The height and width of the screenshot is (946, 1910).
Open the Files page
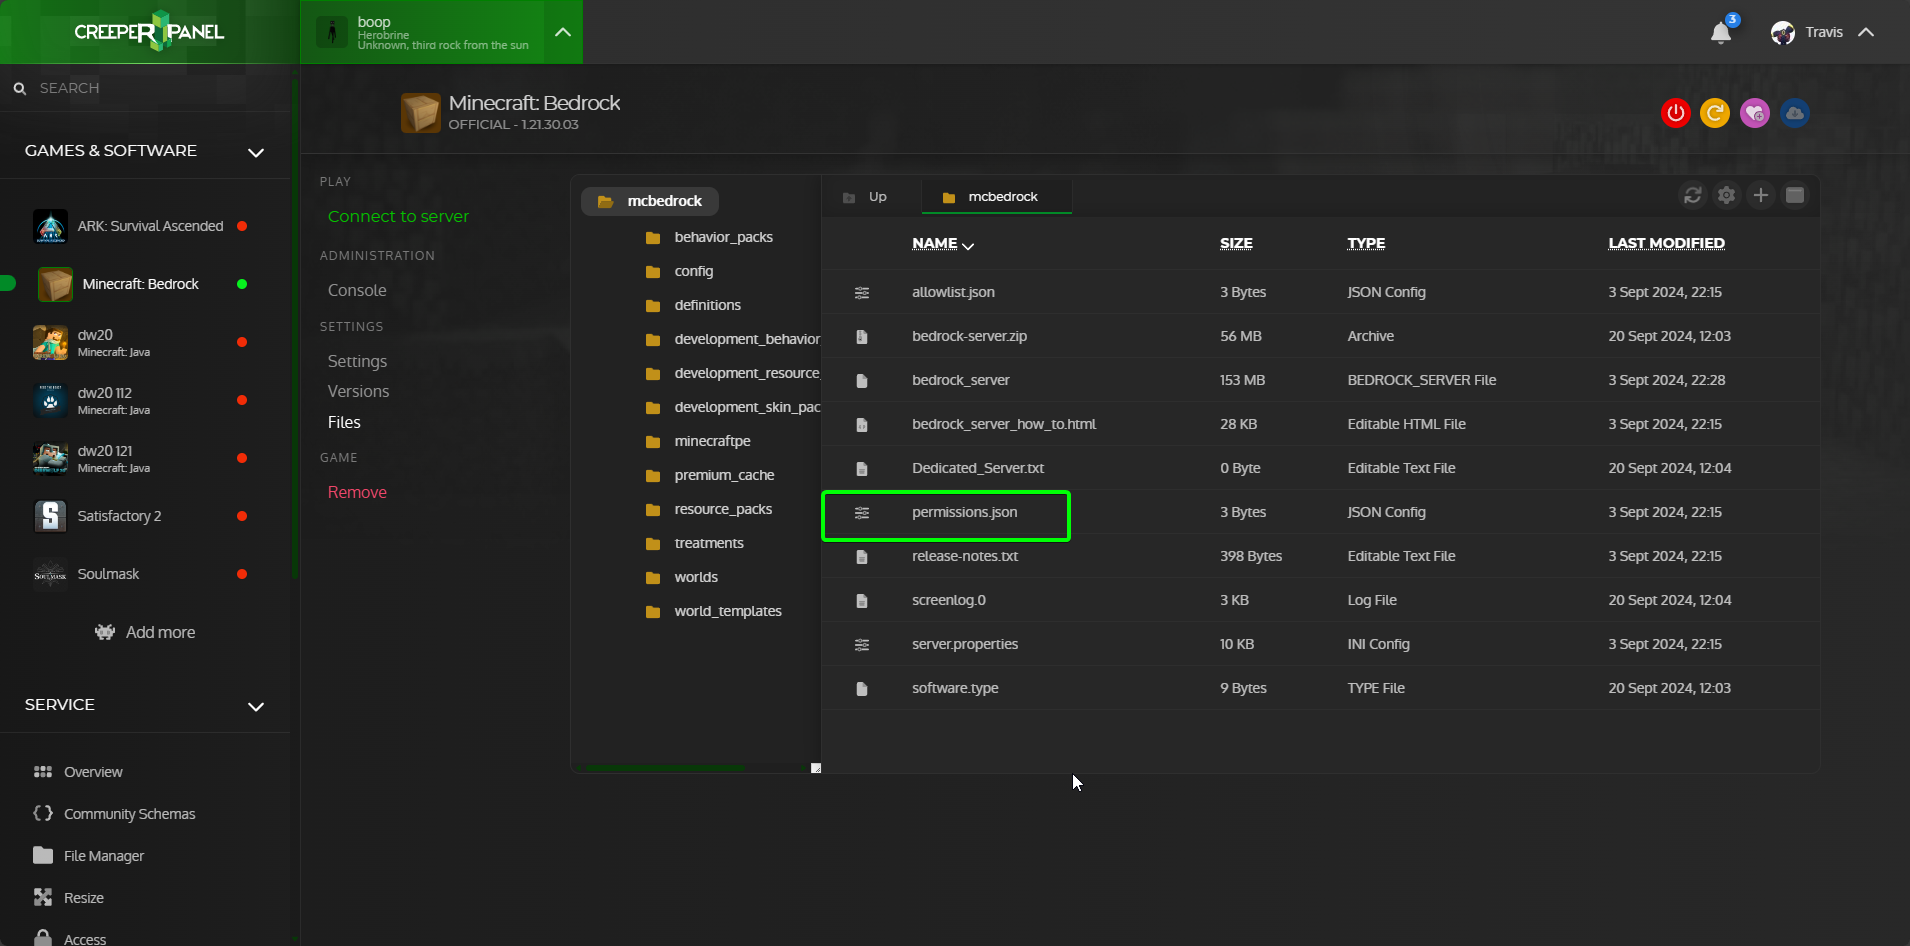[x=344, y=422]
